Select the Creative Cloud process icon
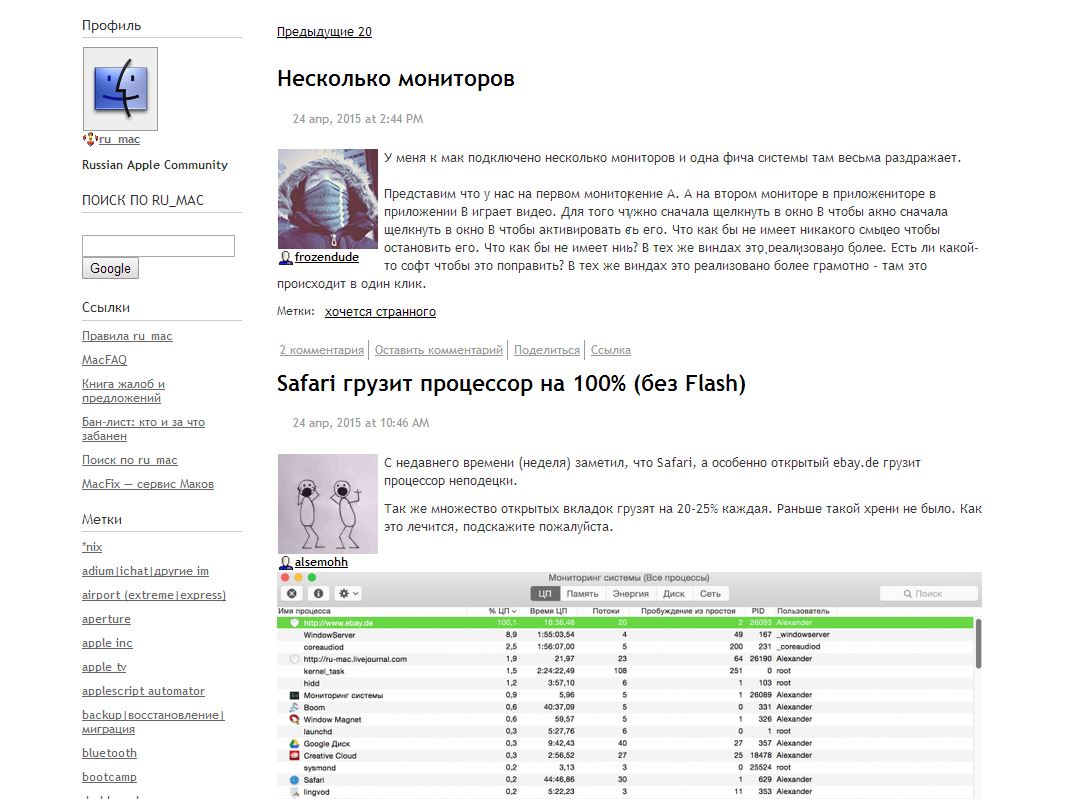1079x799 pixels. tap(295, 756)
